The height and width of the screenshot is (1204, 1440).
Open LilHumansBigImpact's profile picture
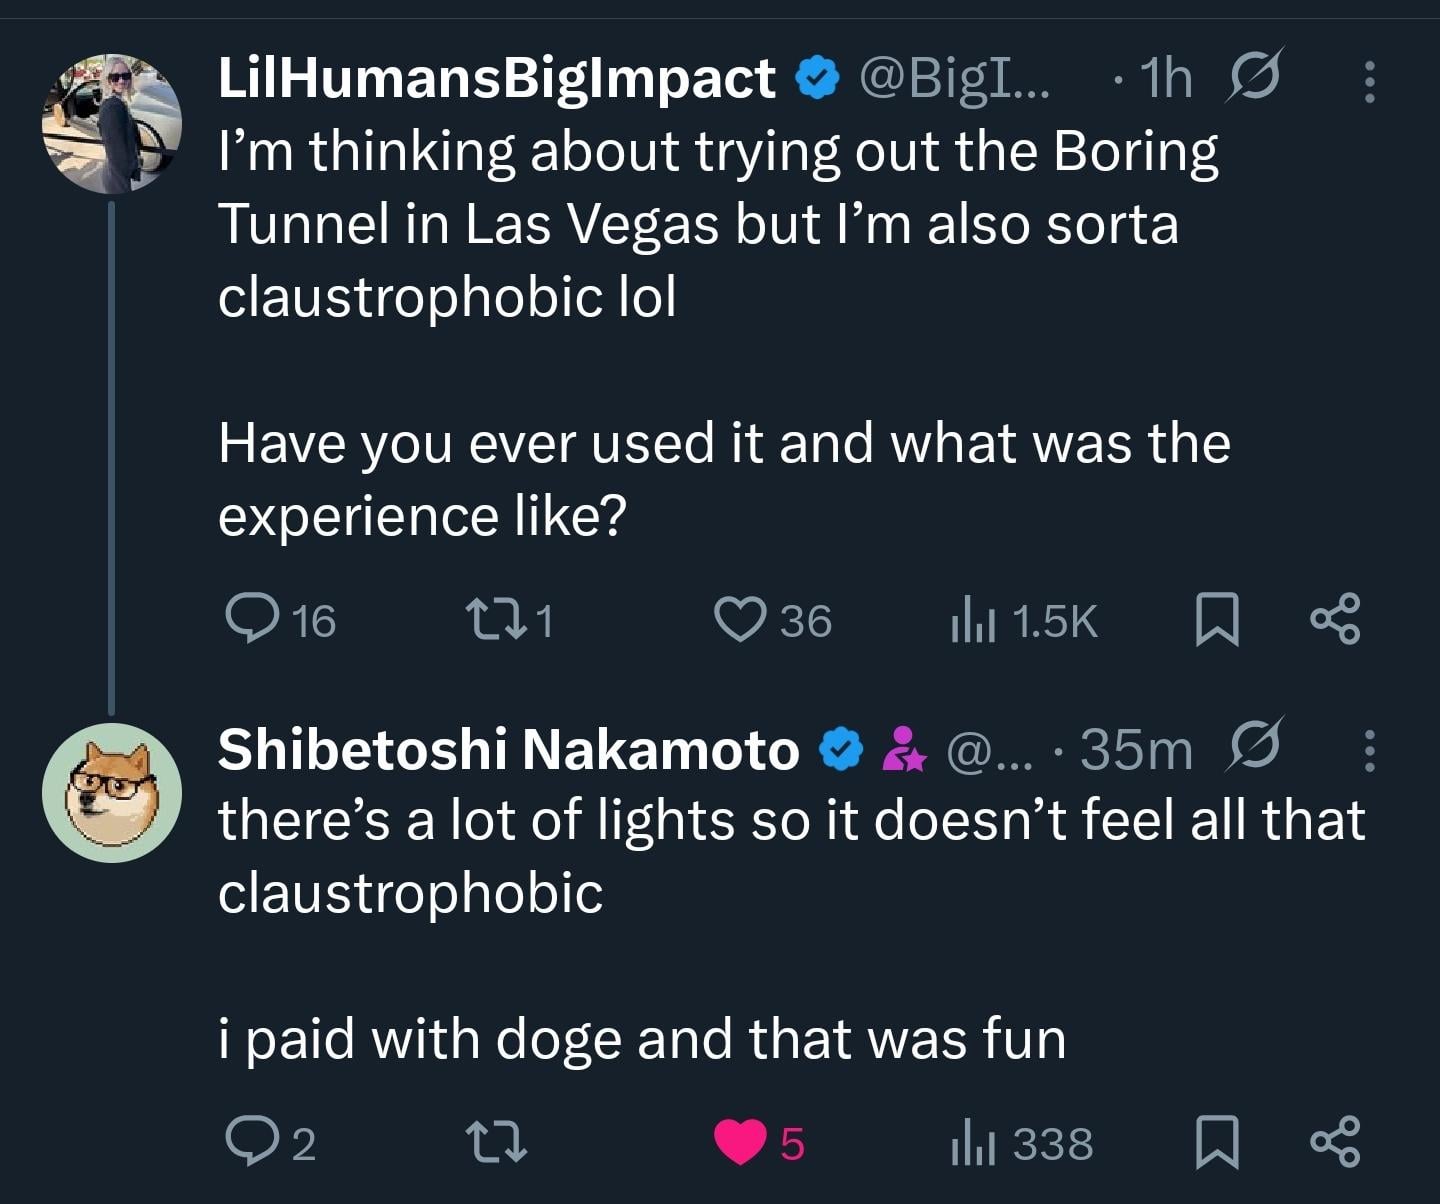(112, 124)
